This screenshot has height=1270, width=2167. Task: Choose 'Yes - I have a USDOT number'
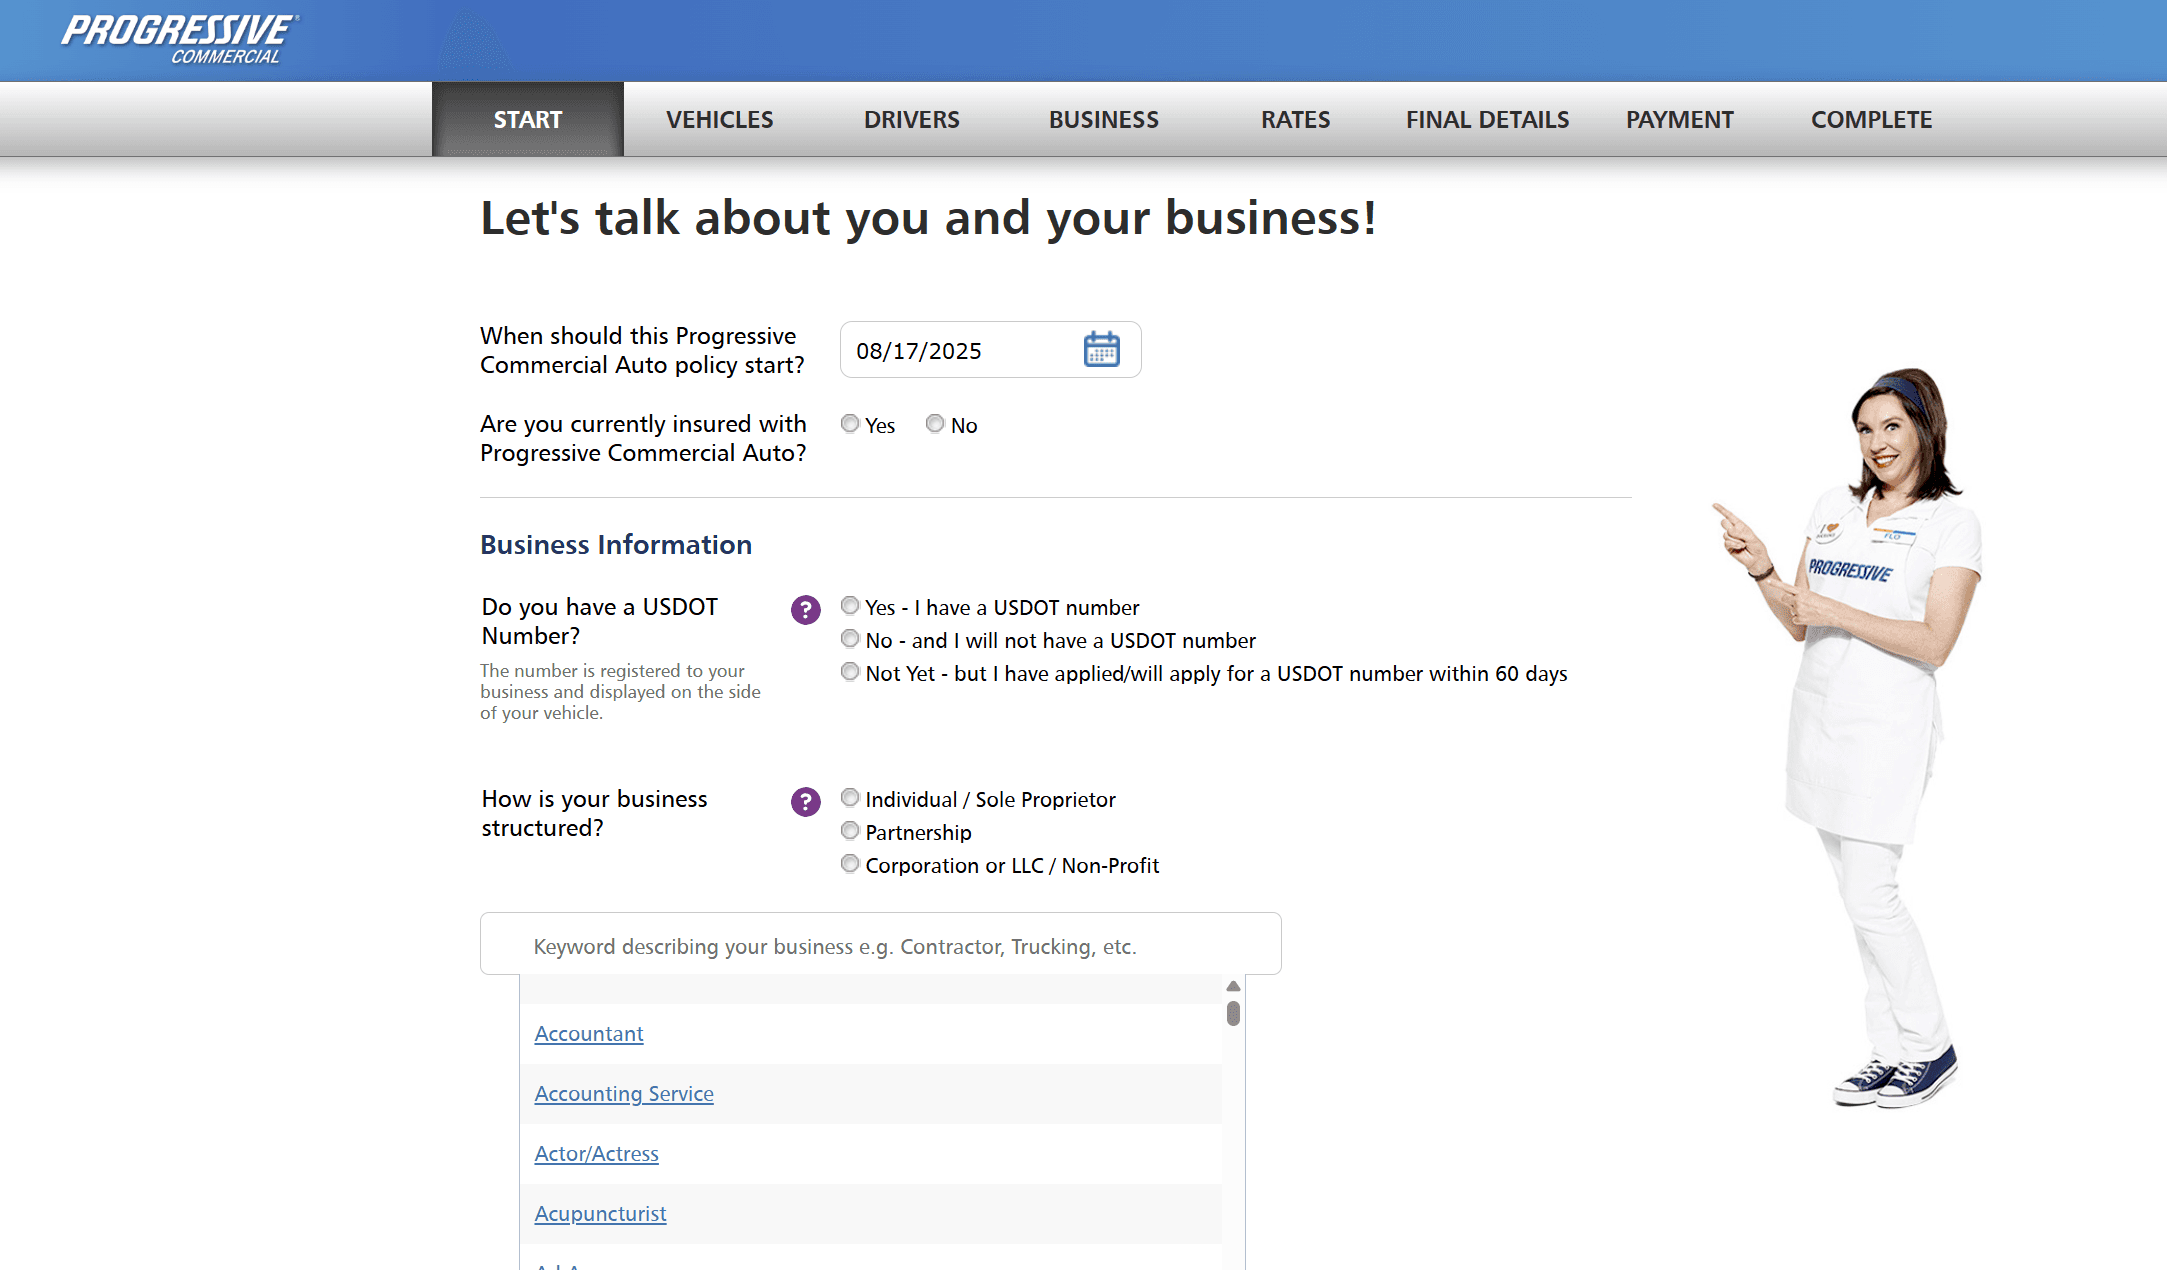tap(850, 606)
